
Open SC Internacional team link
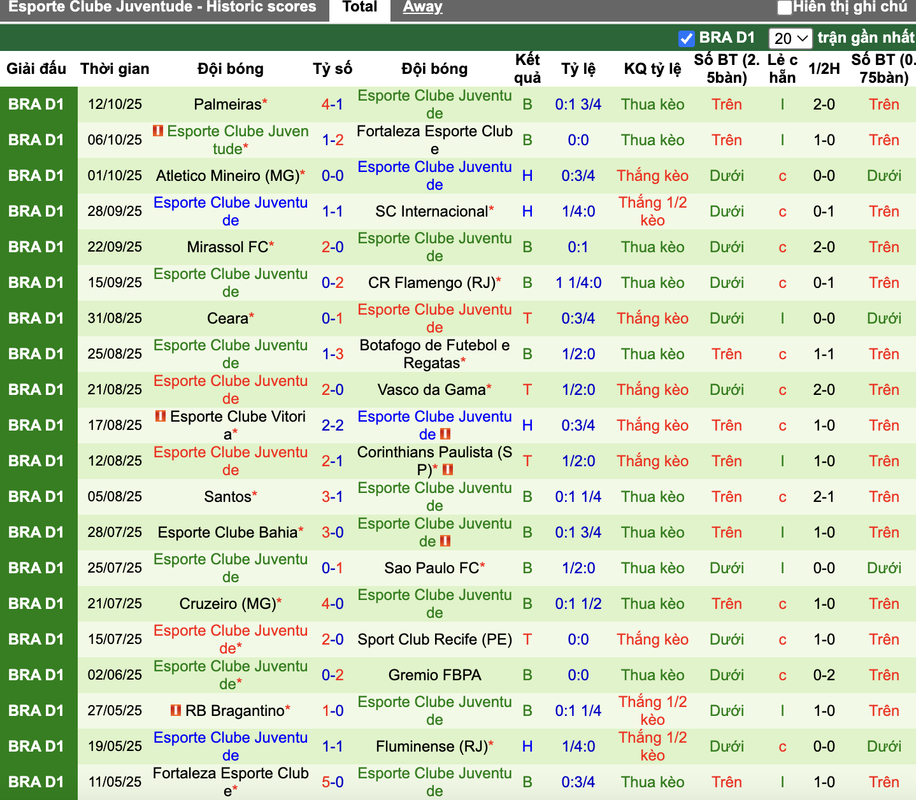click(431, 212)
